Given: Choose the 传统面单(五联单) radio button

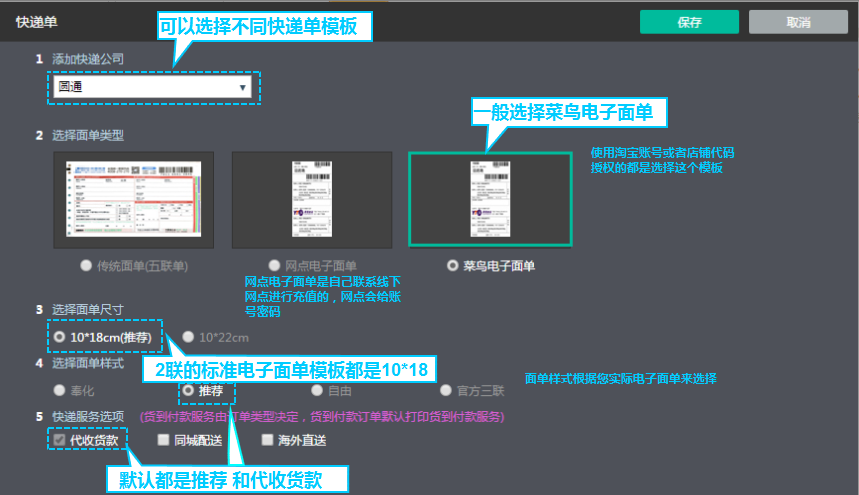Looking at the screenshot, I should pyautogui.click(x=86, y=266).
